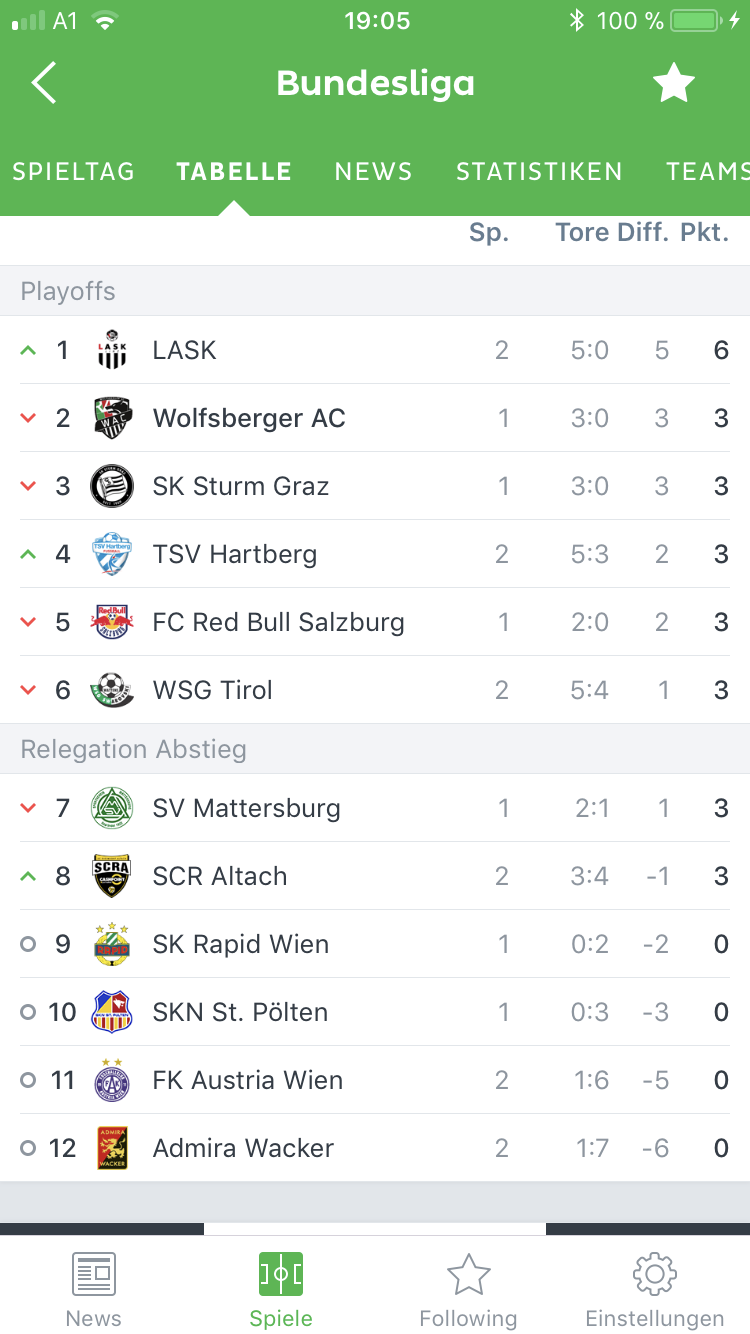750x1334 pixels.
Task: Tap the SK Rapid Wien crest
Action: click(111, 944)
